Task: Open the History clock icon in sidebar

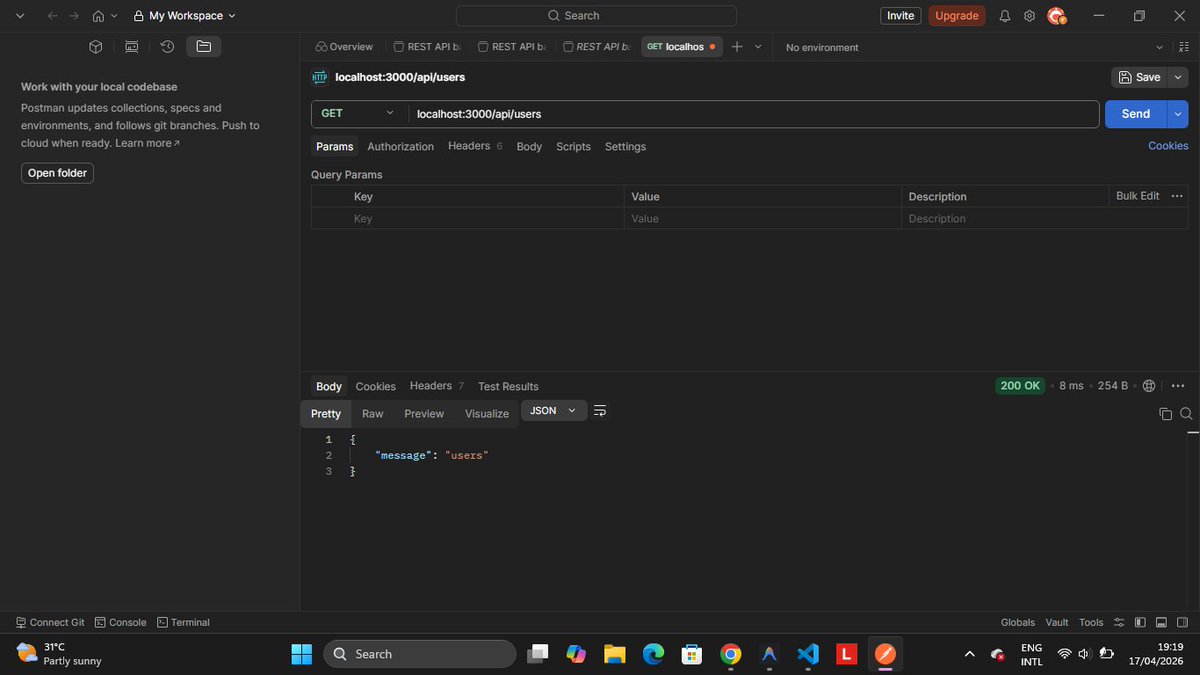Action: (168, 47)
